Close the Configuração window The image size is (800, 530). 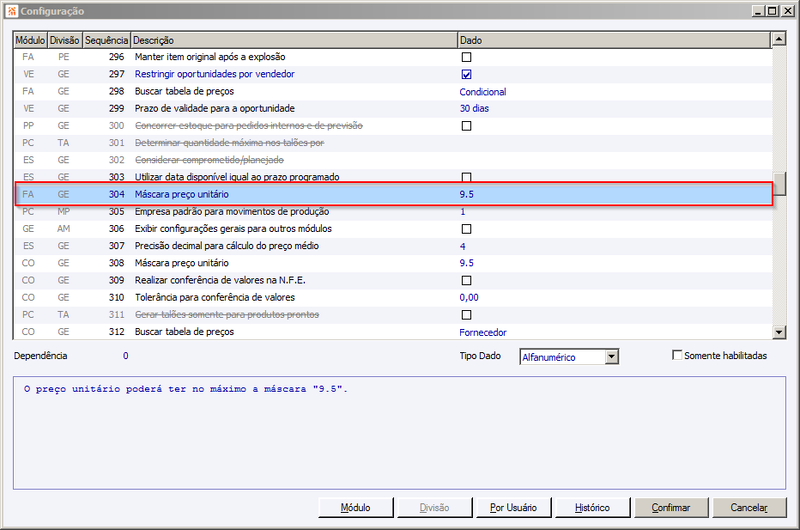787,11
